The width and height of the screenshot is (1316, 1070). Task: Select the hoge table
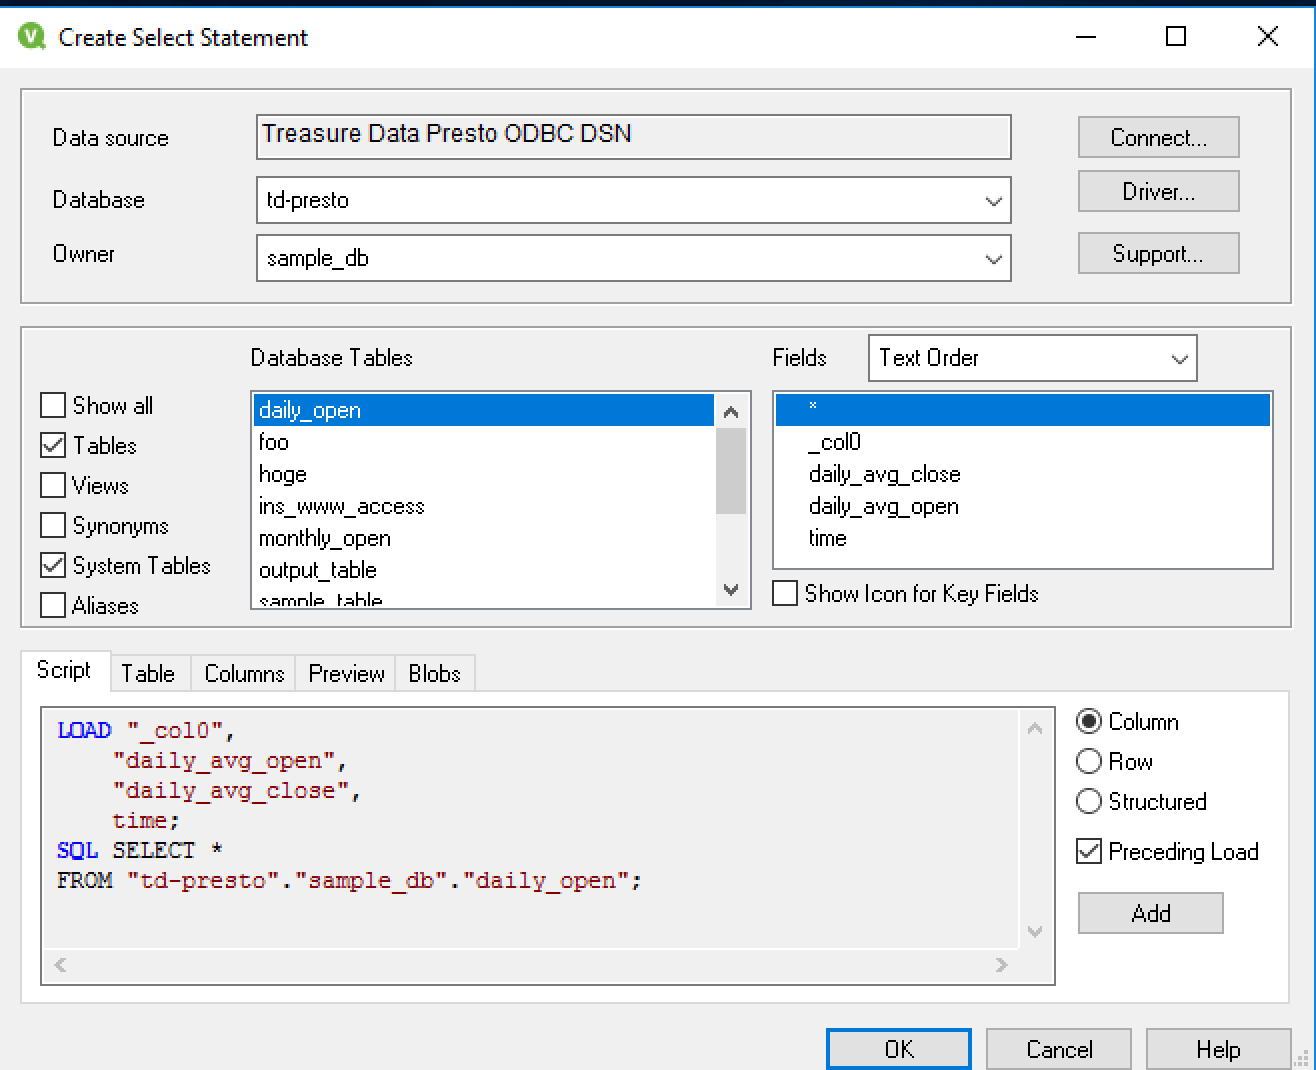484,474
